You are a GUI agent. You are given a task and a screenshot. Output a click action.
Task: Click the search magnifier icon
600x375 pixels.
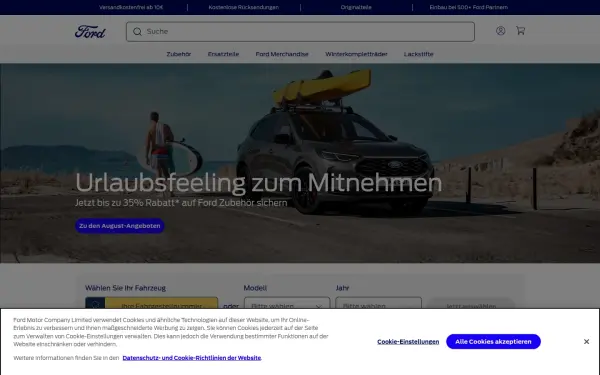point(137,32)
